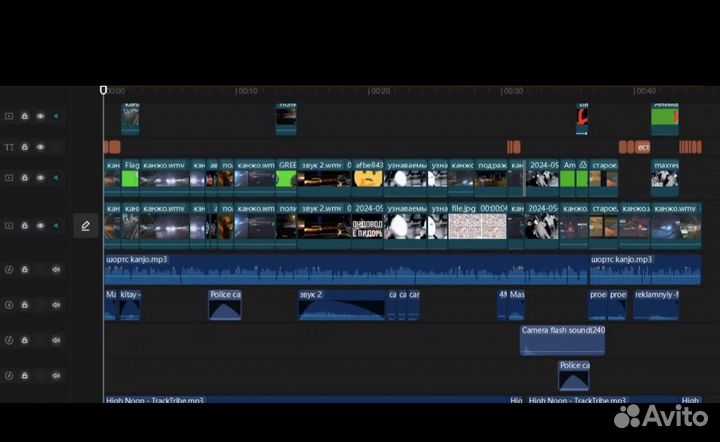The height and width of the screenshot is (442, 720).
Task: Lock the Camera flash sound audio track
Action: (x=25, y=340)
